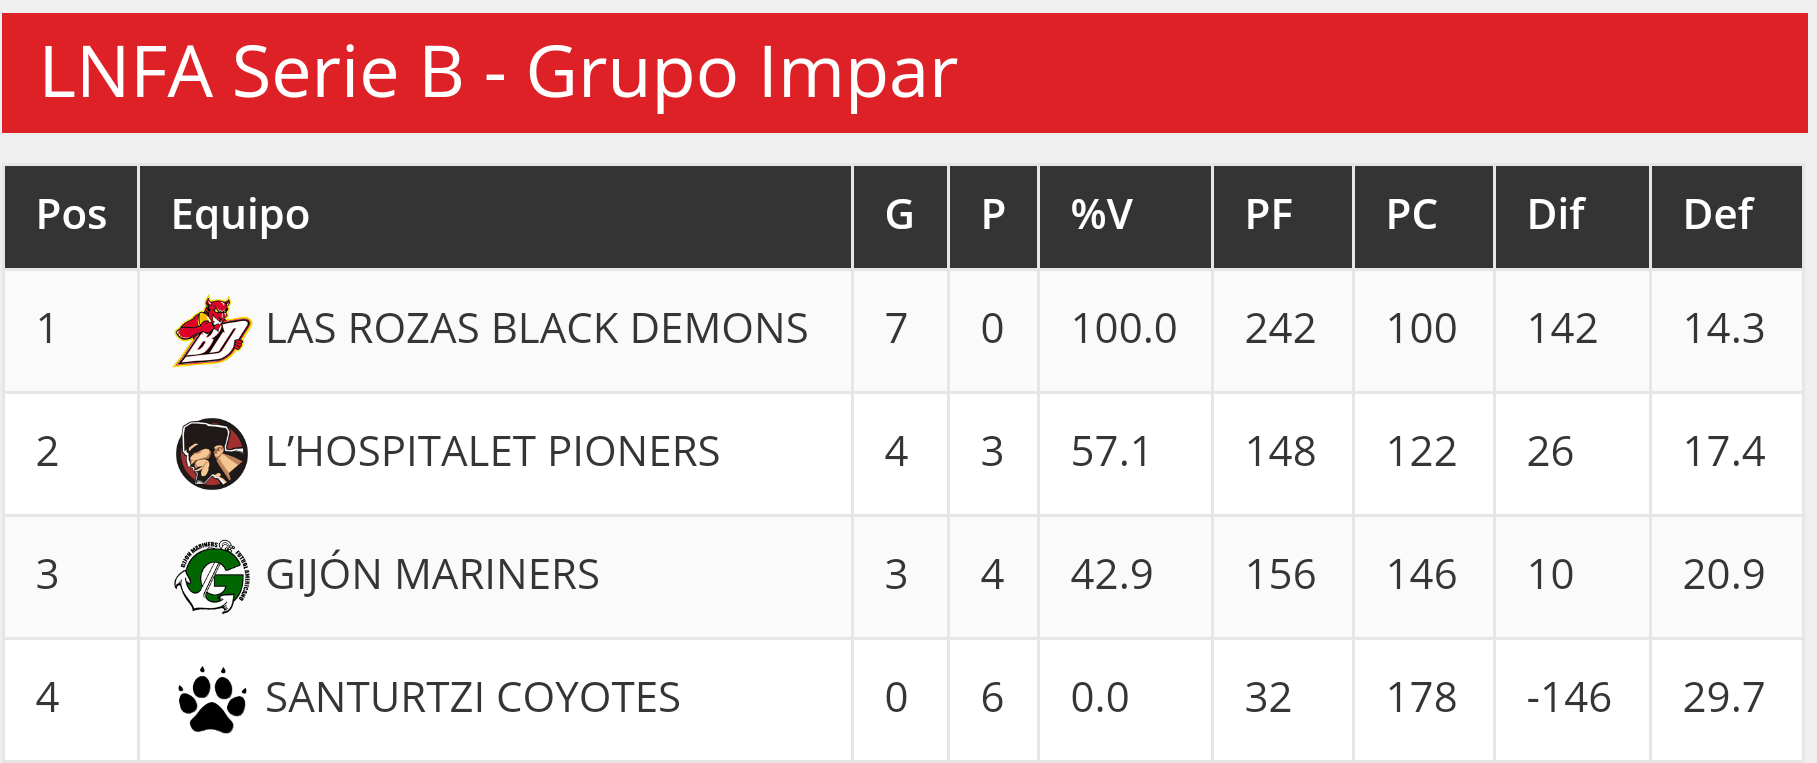Sort by the PC column header
This screenshot has width=1817, height=763.
[x=1411, y=215]
